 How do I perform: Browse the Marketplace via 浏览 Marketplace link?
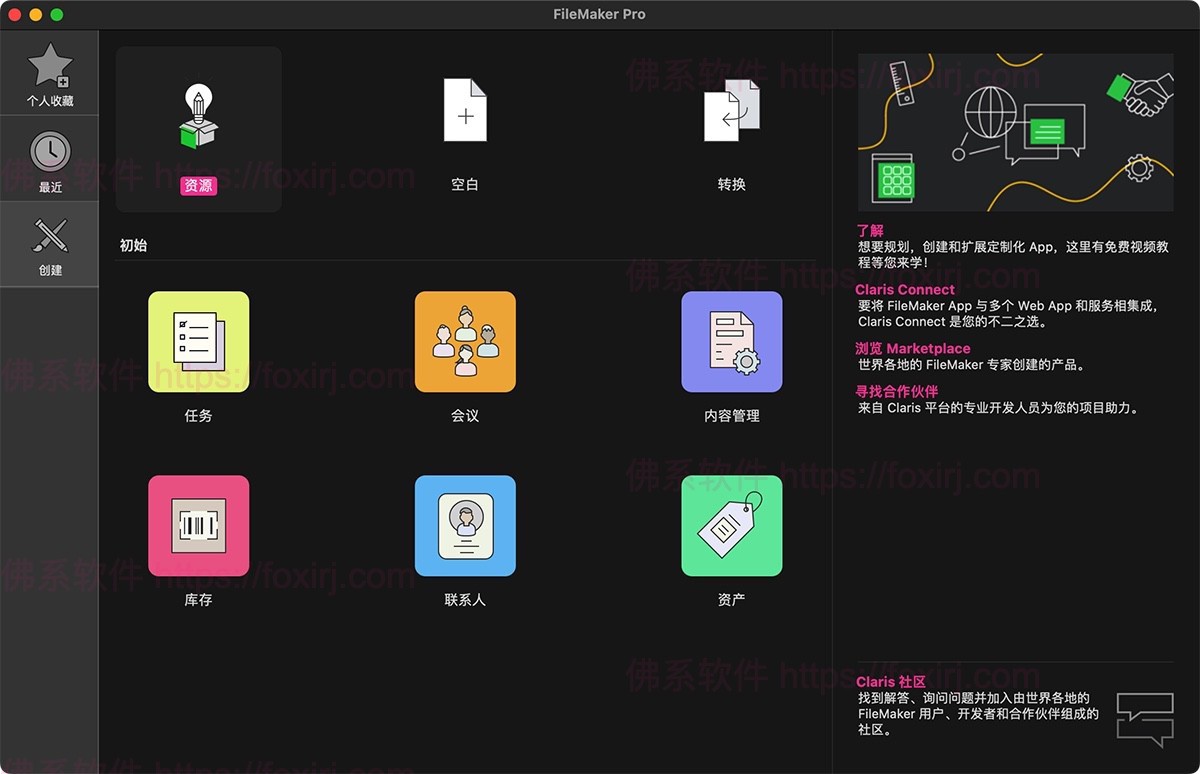tap(911, 347)
